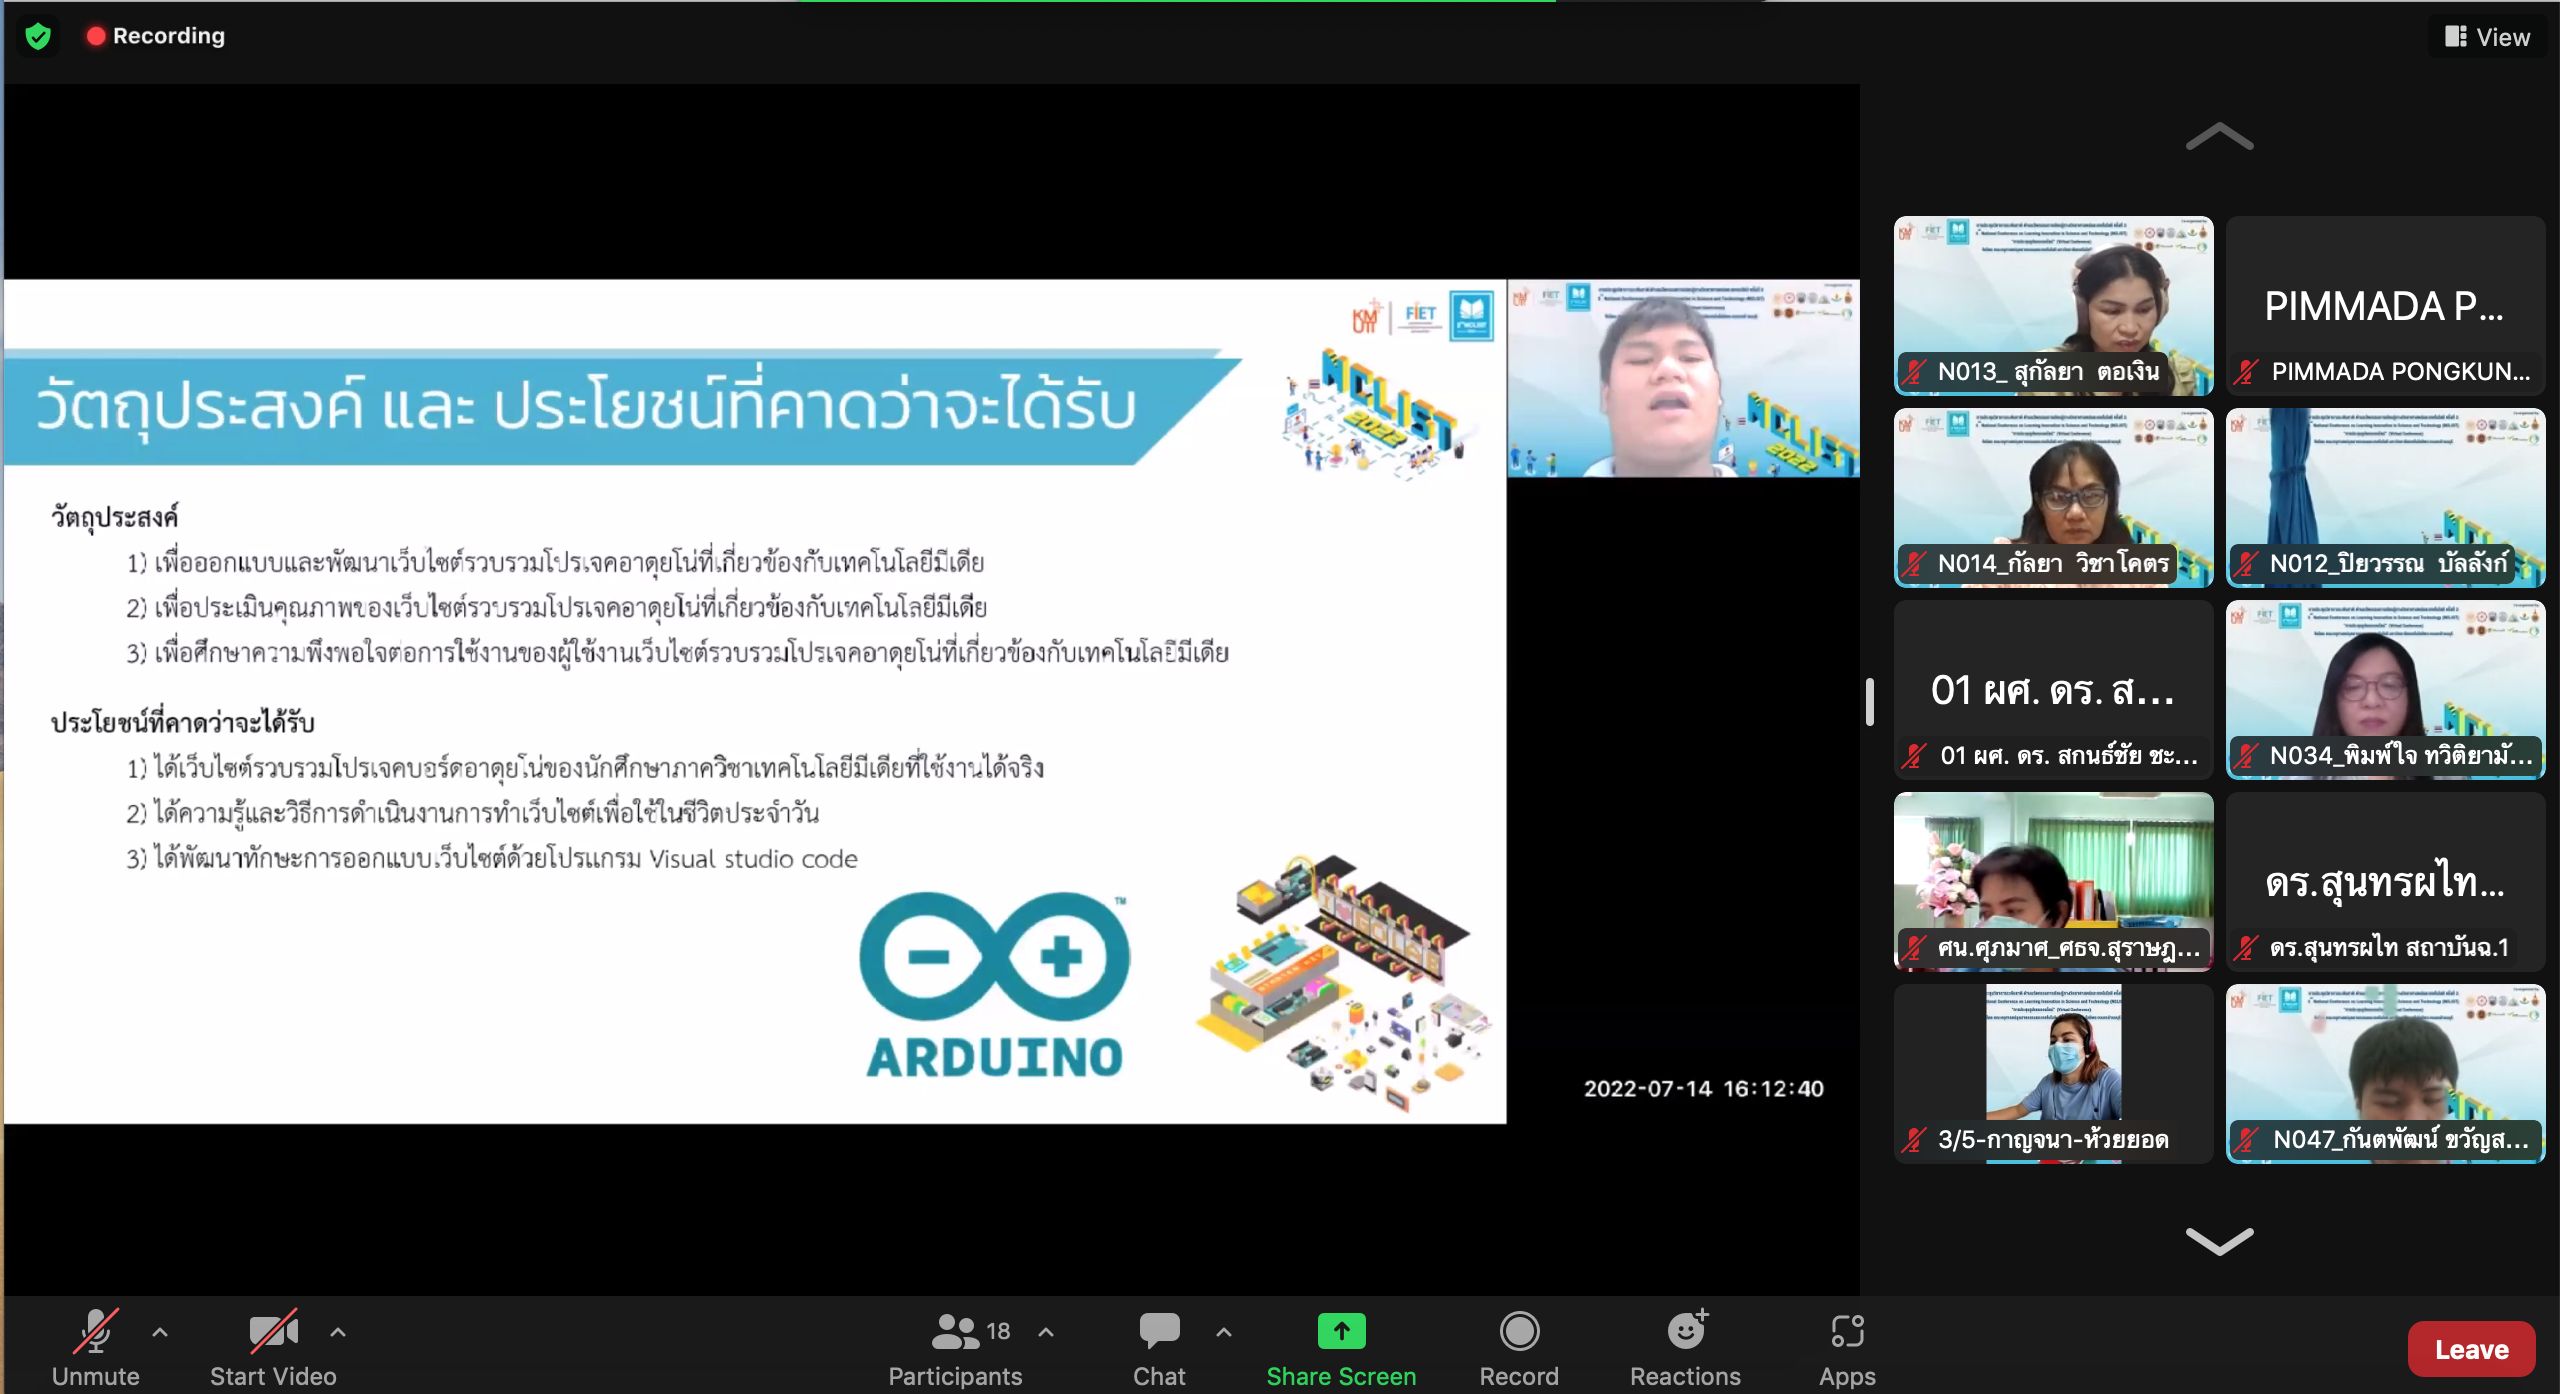Click the red Leave button
This screenshot has width=2560, height=1394.
[2470, 1349]
